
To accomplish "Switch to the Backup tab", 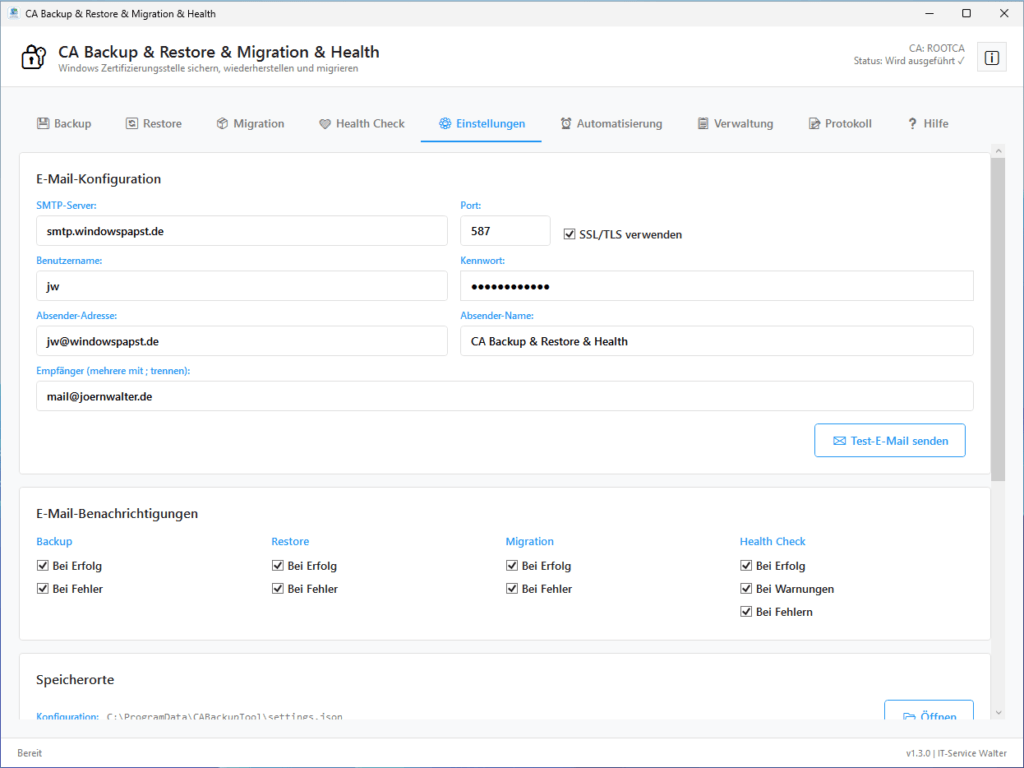I will pyautogui.click(x=64, y=123).
